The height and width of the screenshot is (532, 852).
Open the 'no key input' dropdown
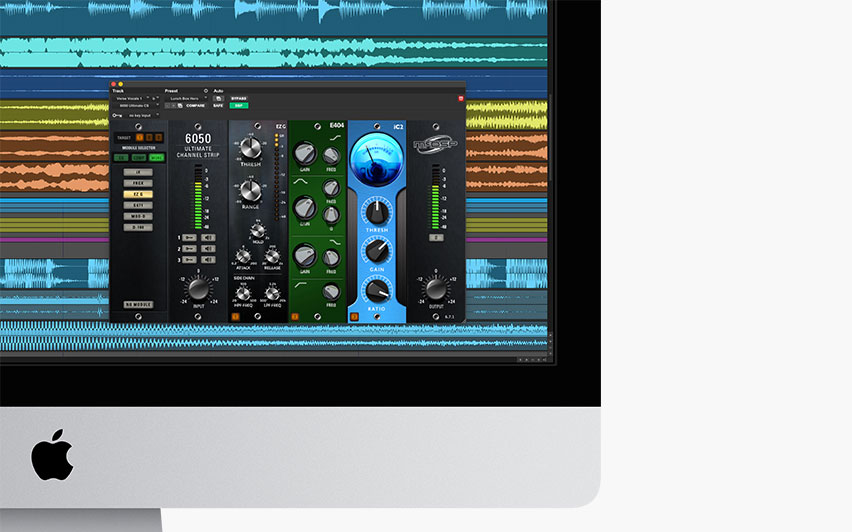click(143, 115)
